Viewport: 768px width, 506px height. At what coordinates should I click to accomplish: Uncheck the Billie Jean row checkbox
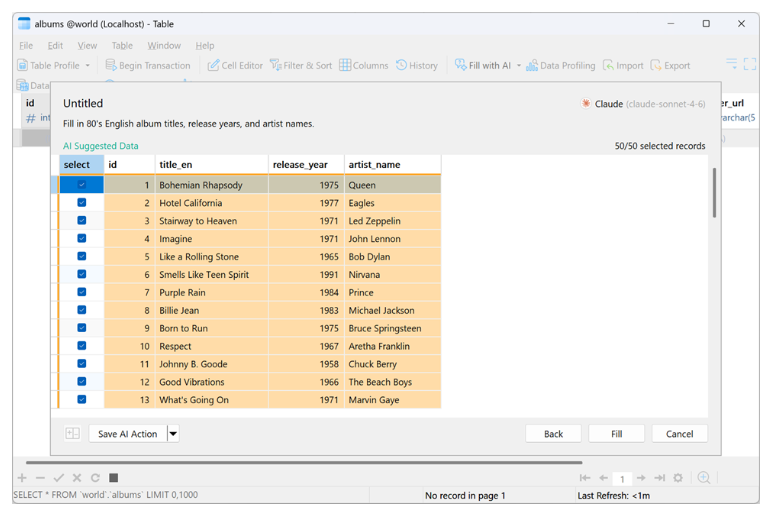[82, 310]
